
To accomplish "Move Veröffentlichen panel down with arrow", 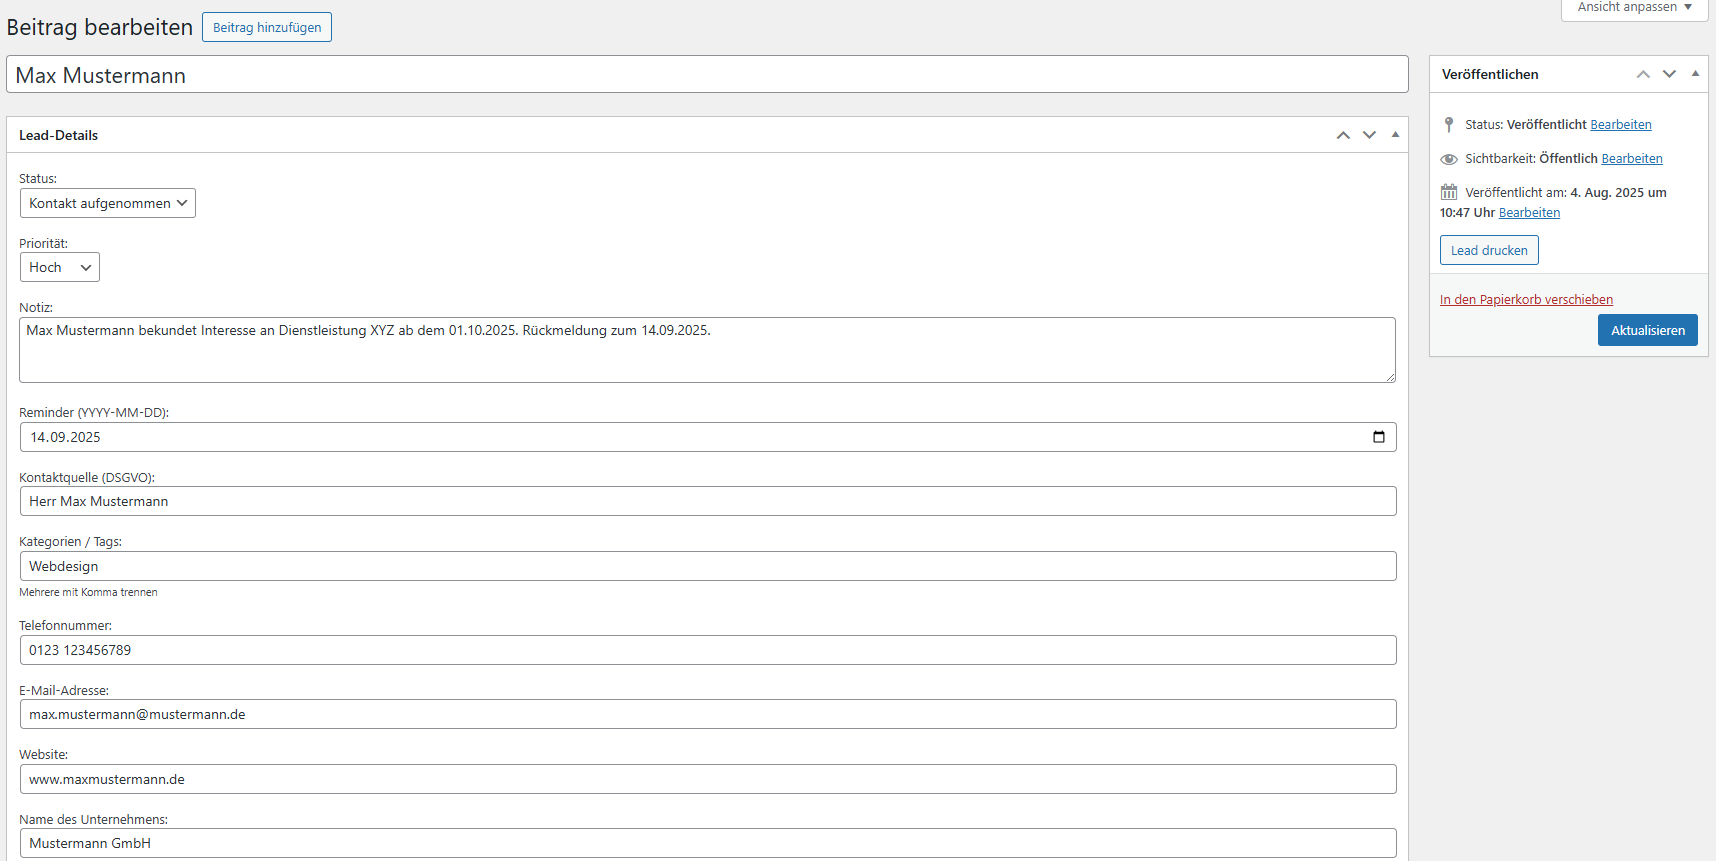I will tap(1669, 74).
